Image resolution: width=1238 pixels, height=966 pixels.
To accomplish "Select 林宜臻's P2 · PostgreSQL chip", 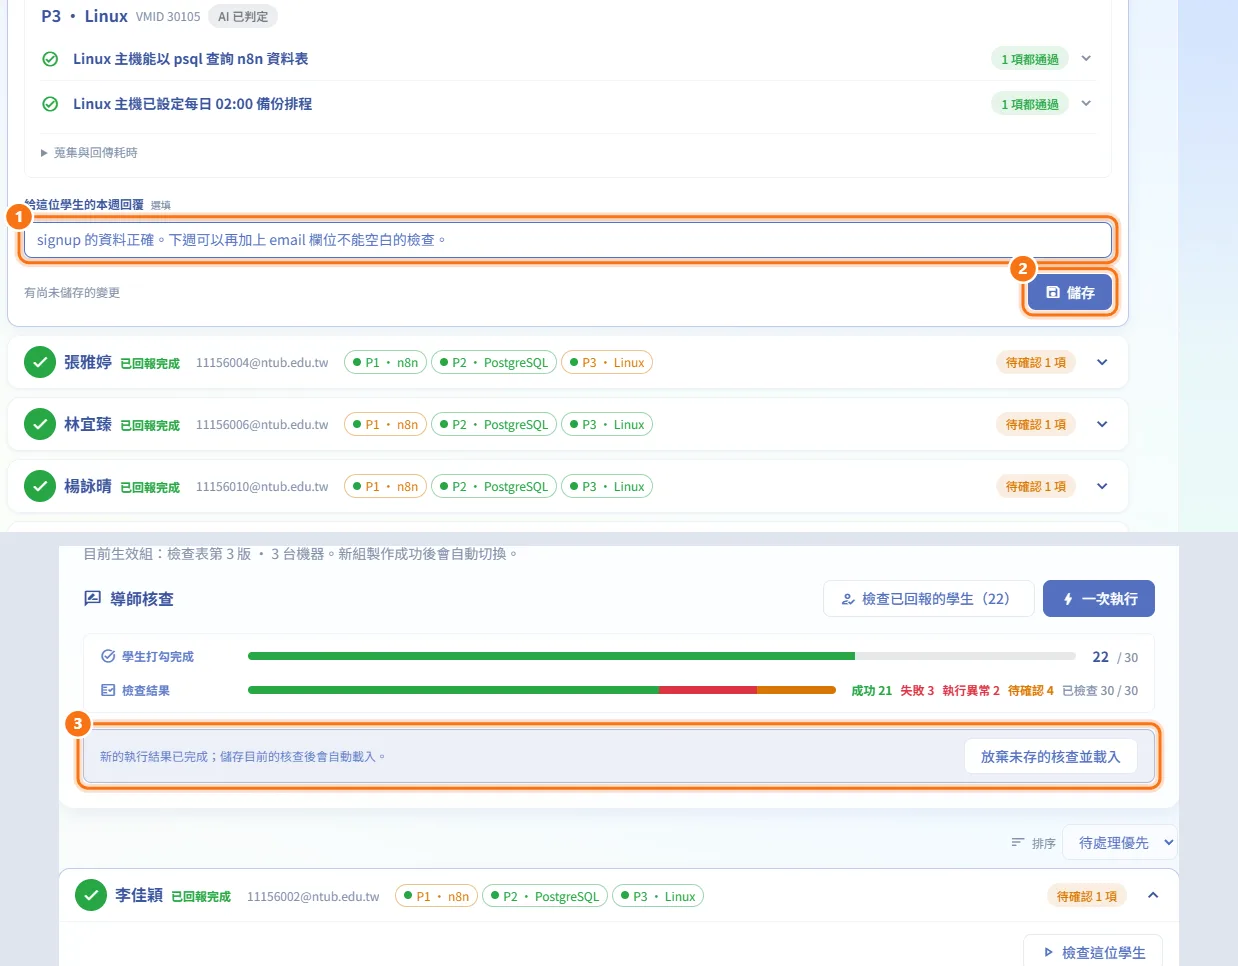I will 494,424.
